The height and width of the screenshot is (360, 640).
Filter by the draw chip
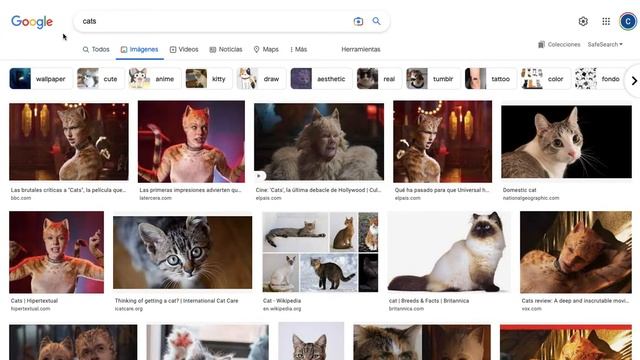click(x=261, y=79)
